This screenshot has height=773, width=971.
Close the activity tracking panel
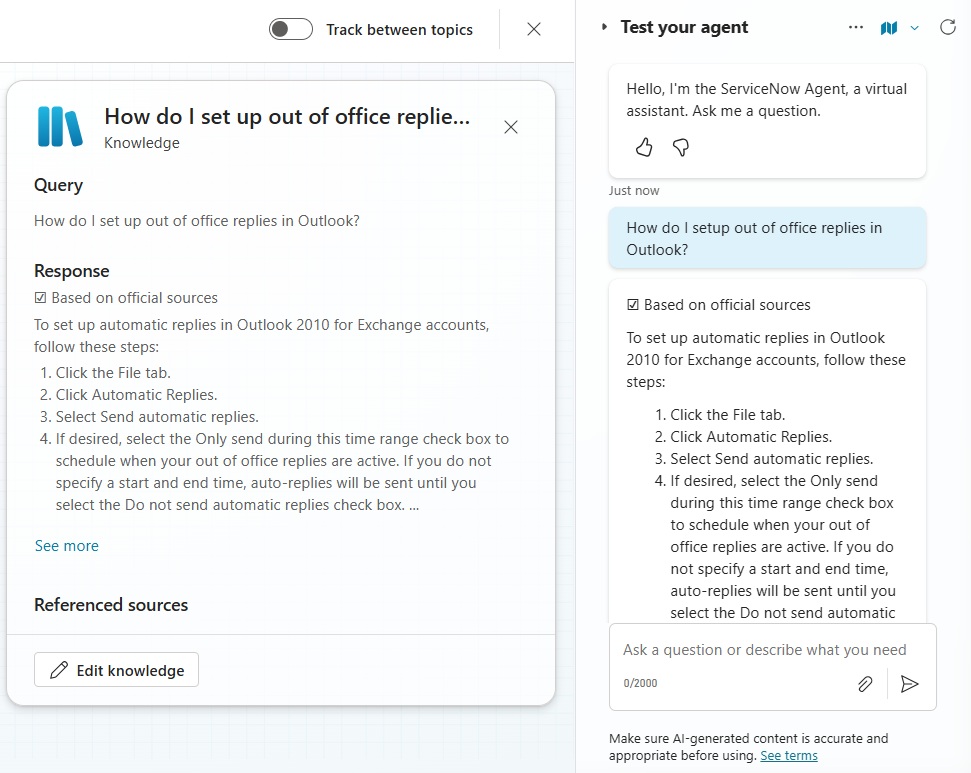(534, 29)
